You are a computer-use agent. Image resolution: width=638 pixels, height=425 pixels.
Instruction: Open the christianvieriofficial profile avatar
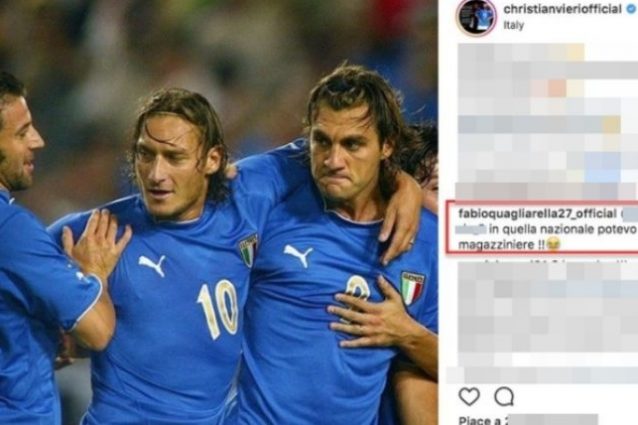(x=476, y=17)
